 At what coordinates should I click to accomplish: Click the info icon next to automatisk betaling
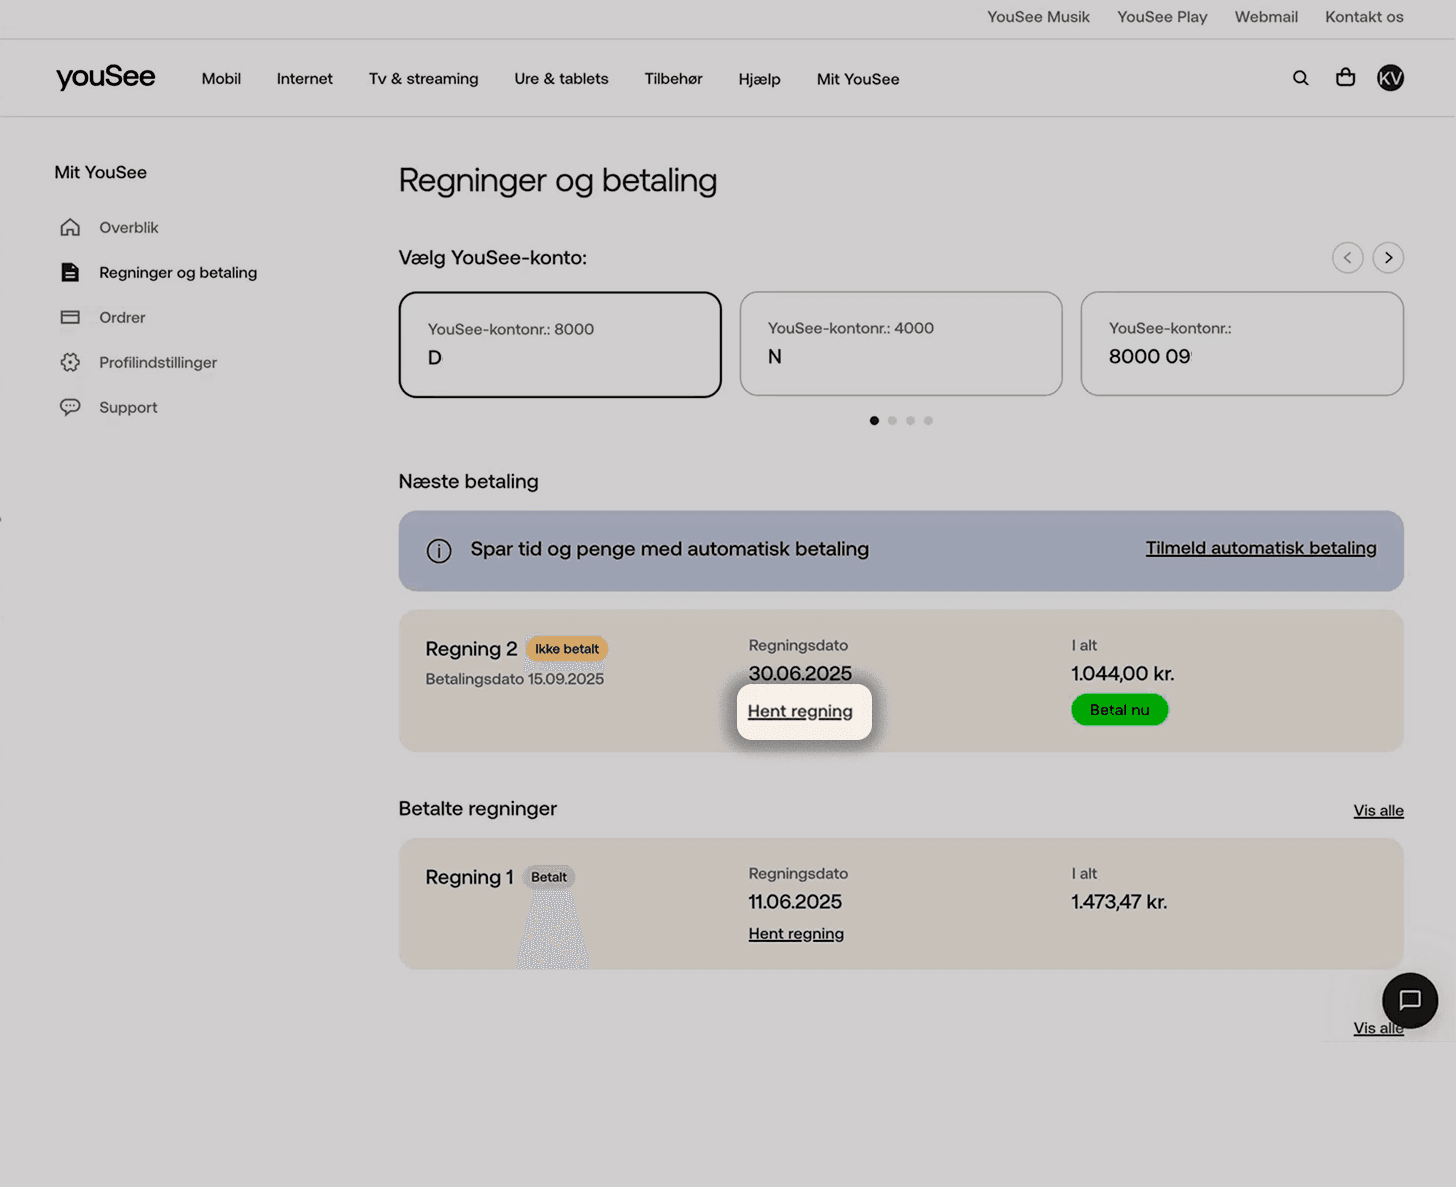(439, 550)
